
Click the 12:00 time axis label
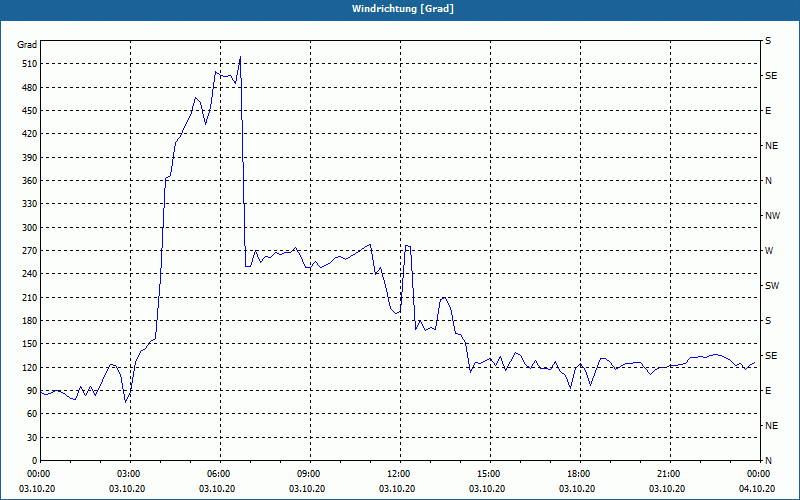(400, 474)
